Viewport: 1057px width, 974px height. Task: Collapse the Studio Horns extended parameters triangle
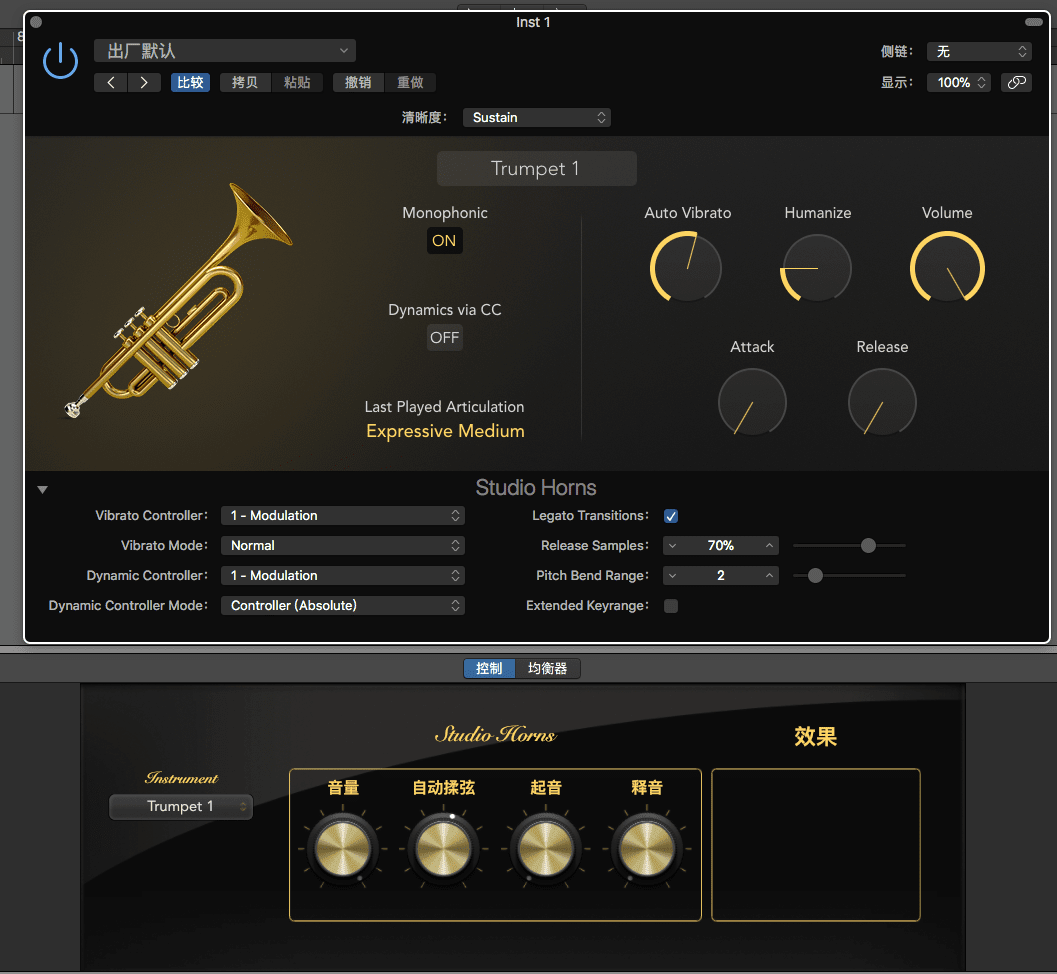42,490
